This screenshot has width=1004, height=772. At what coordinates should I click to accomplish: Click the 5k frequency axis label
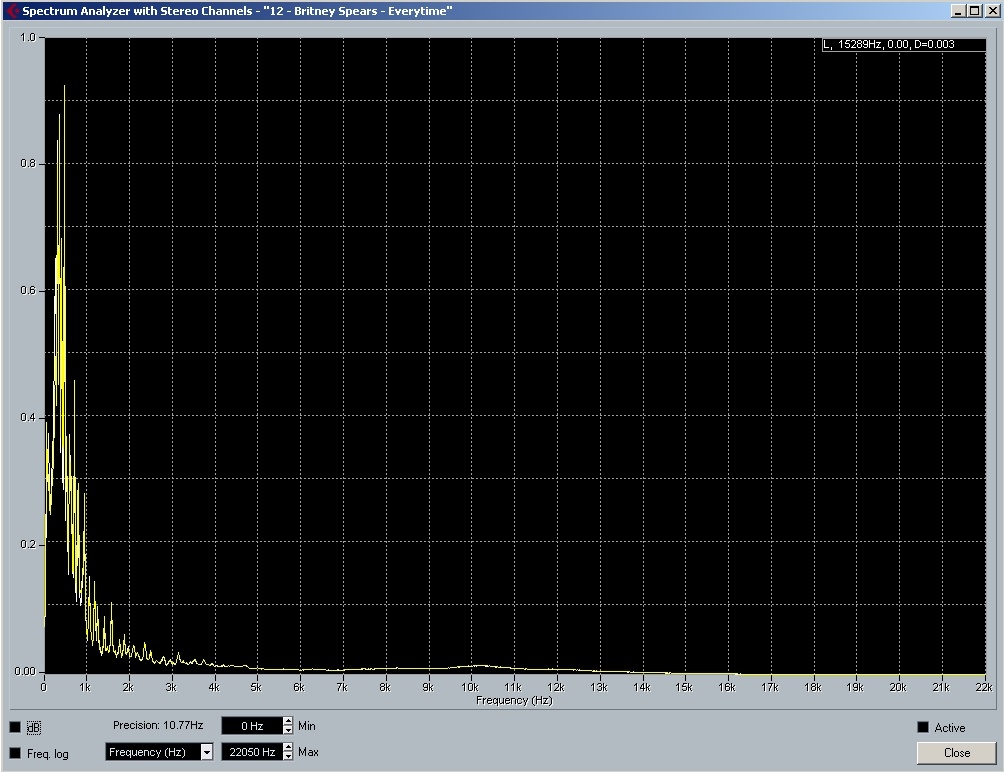click(x=256, y=688)
